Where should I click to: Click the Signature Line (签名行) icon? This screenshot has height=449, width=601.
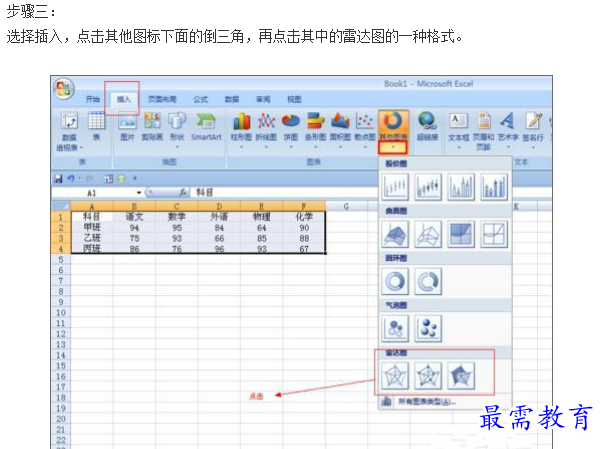(x=534, y=121)
